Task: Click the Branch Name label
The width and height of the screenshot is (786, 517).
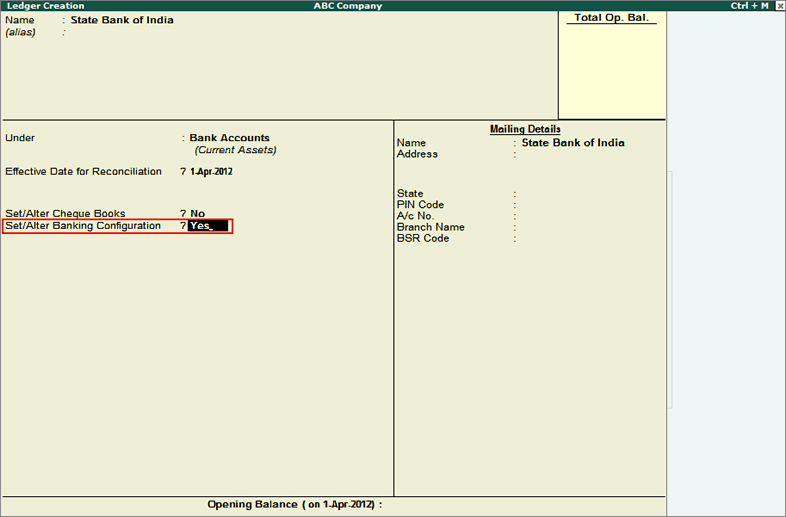Action: click(431, 227)
